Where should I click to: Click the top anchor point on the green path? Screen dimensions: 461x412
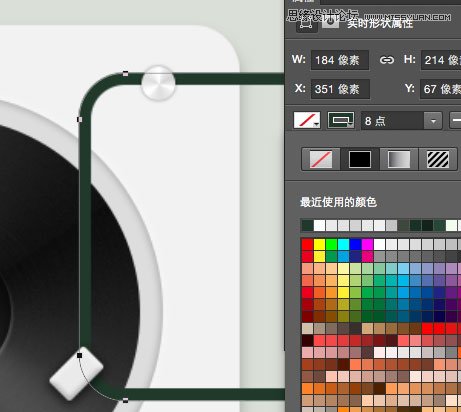coord(125,74)
